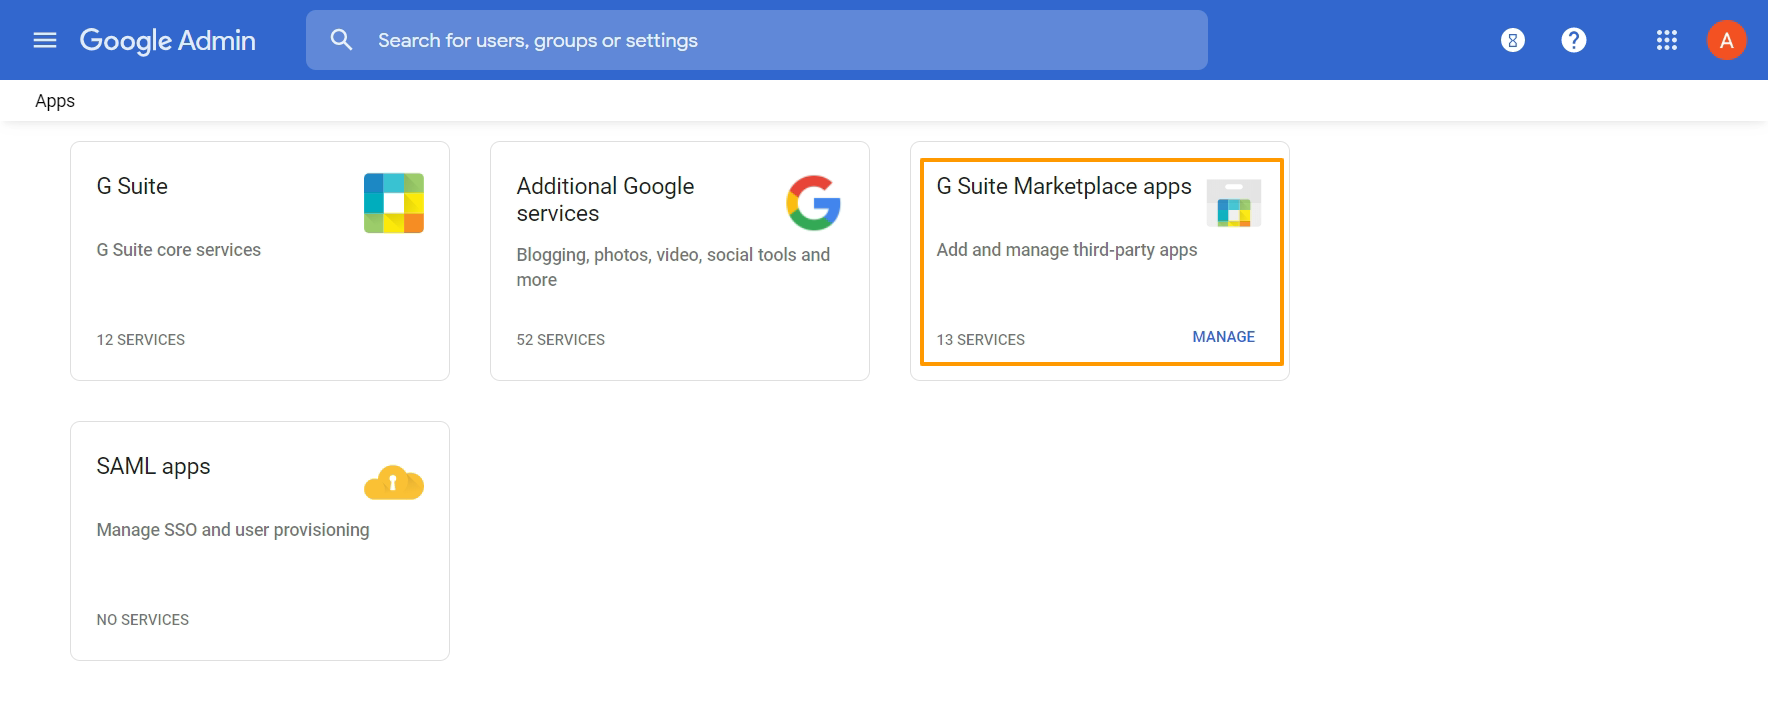1768x716 pixels.
Task: Click the G Suite colorful logo icon
Action: point(394,203)
